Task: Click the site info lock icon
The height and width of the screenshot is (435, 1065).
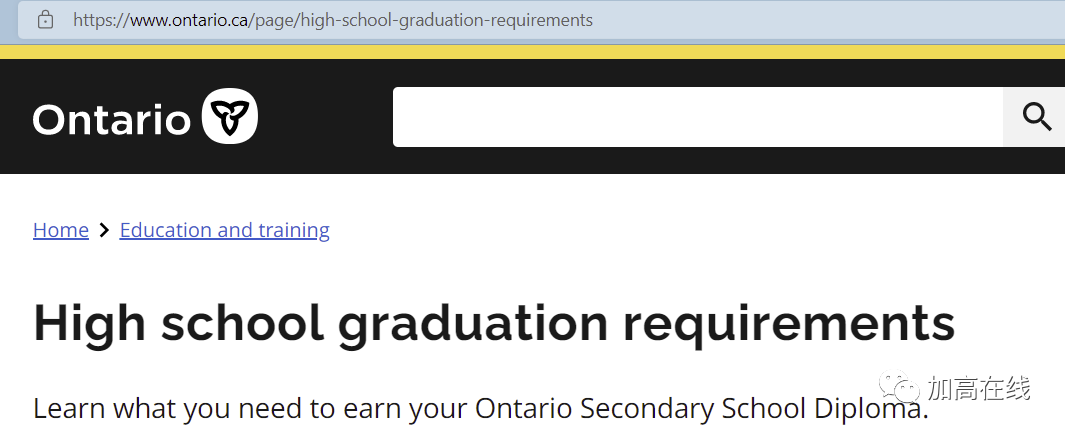Action: [46, 20]
